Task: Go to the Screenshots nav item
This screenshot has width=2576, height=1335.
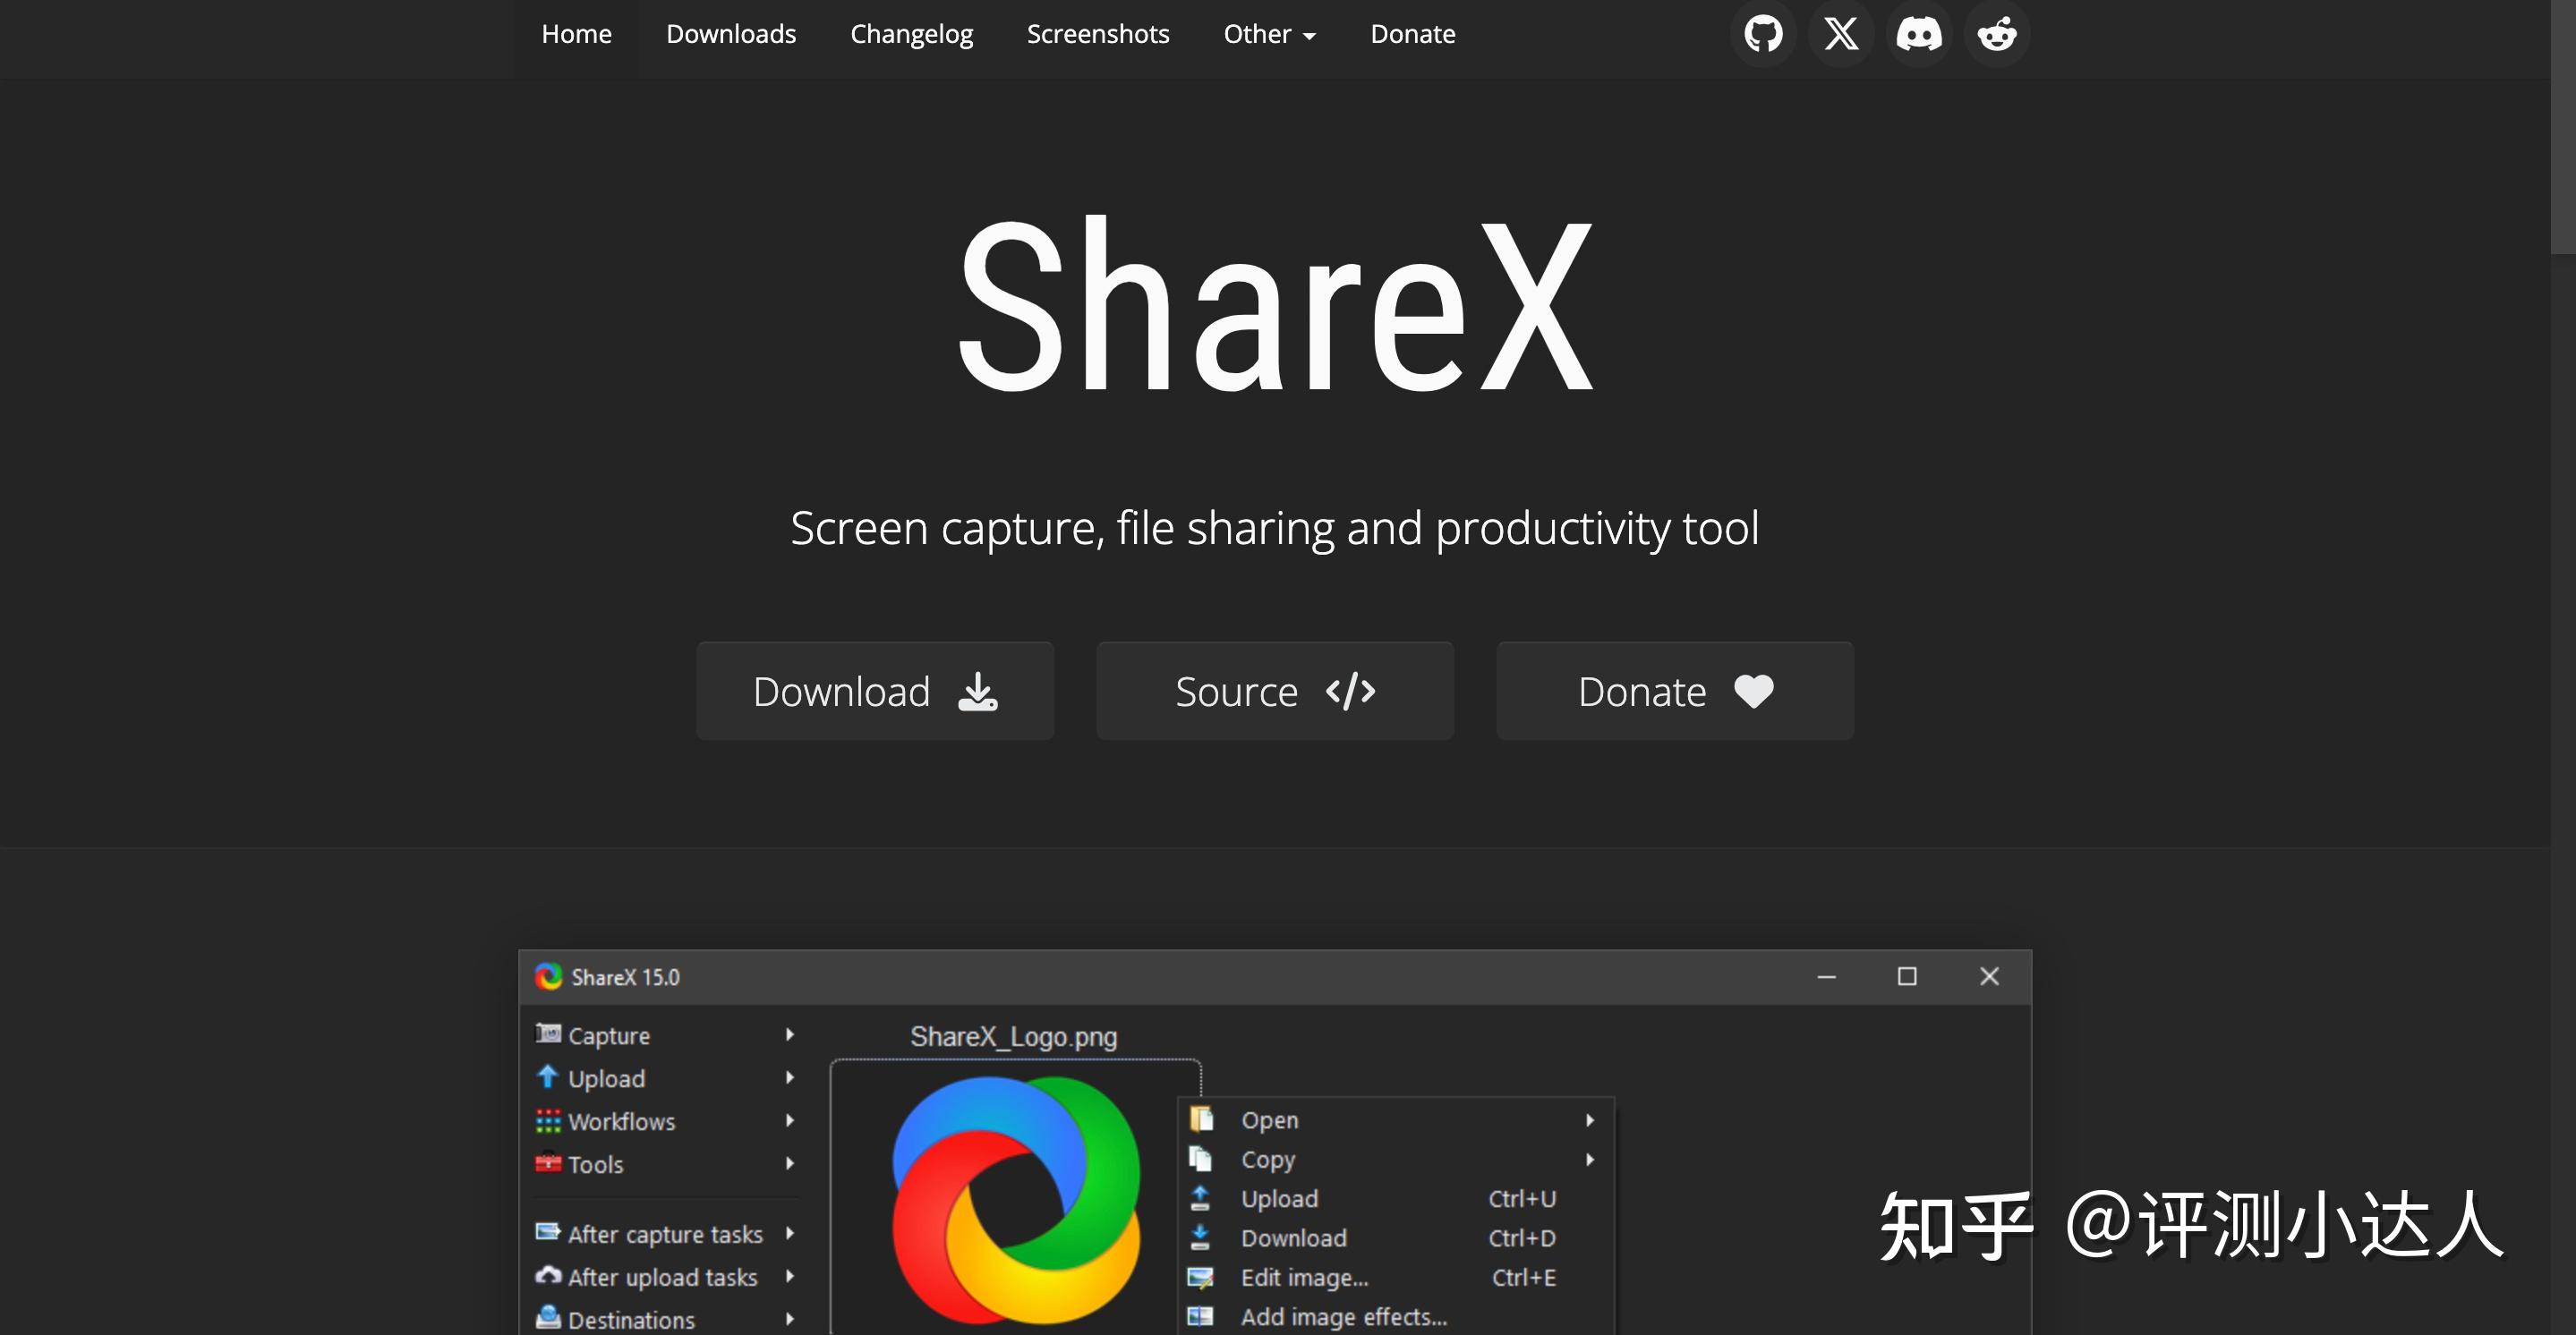Action: (1097, 34)
